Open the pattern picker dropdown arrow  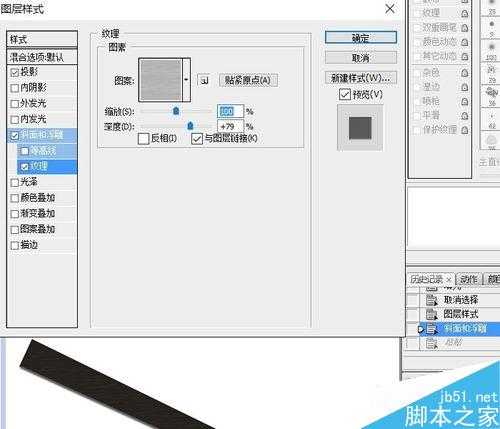(186, 80)
